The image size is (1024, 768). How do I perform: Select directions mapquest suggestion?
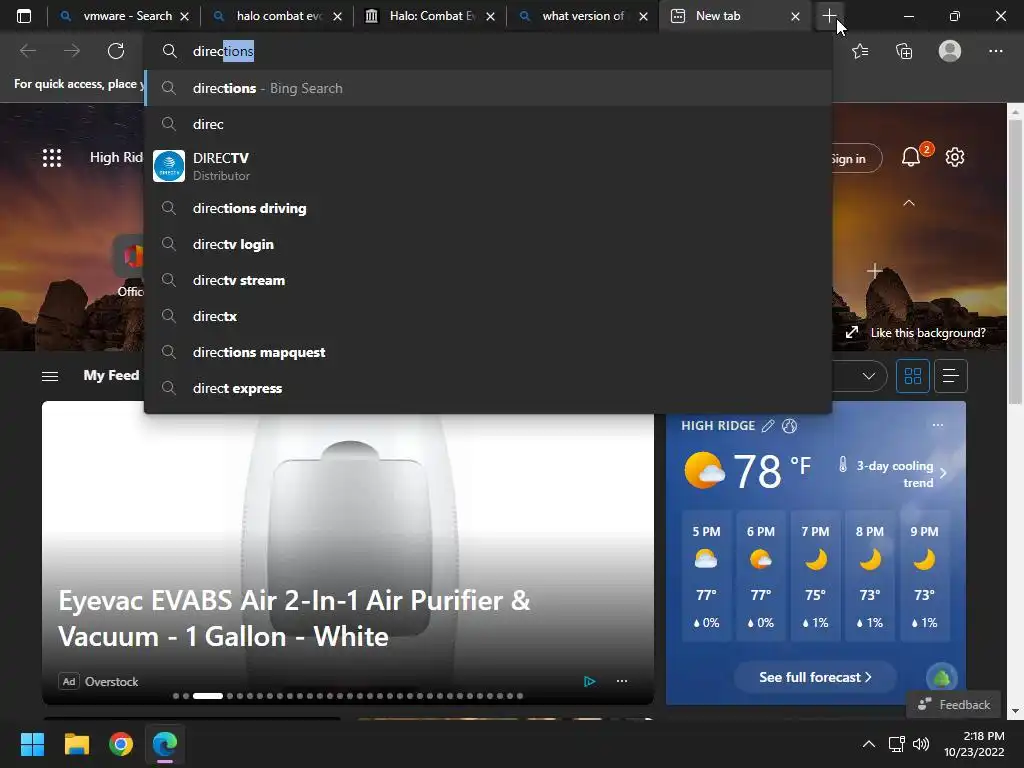tap(488, 352)
